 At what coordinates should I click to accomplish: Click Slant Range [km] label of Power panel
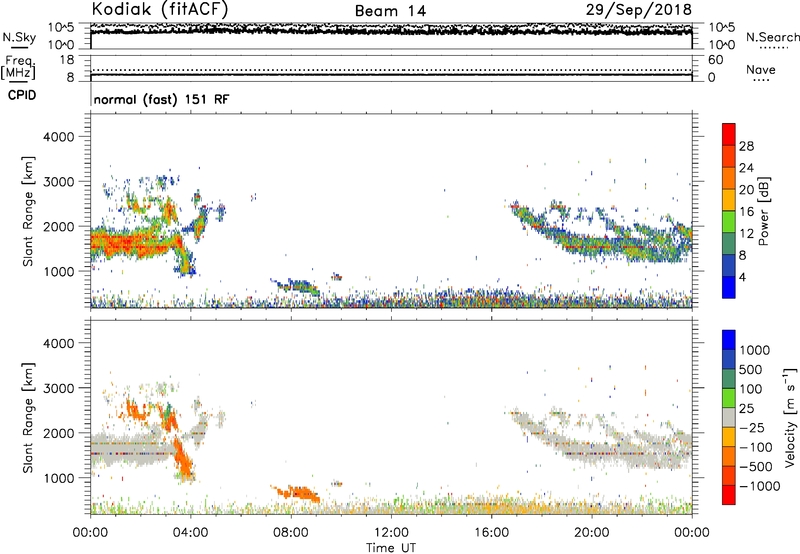28,211
